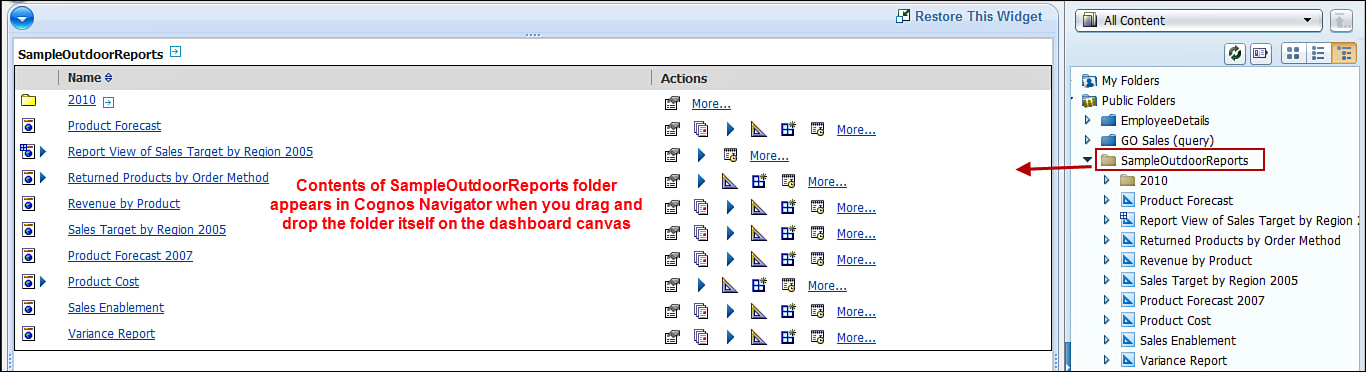
Task: Open Report View of Sales Target by Region 2005 link
Action: (190, 152)
